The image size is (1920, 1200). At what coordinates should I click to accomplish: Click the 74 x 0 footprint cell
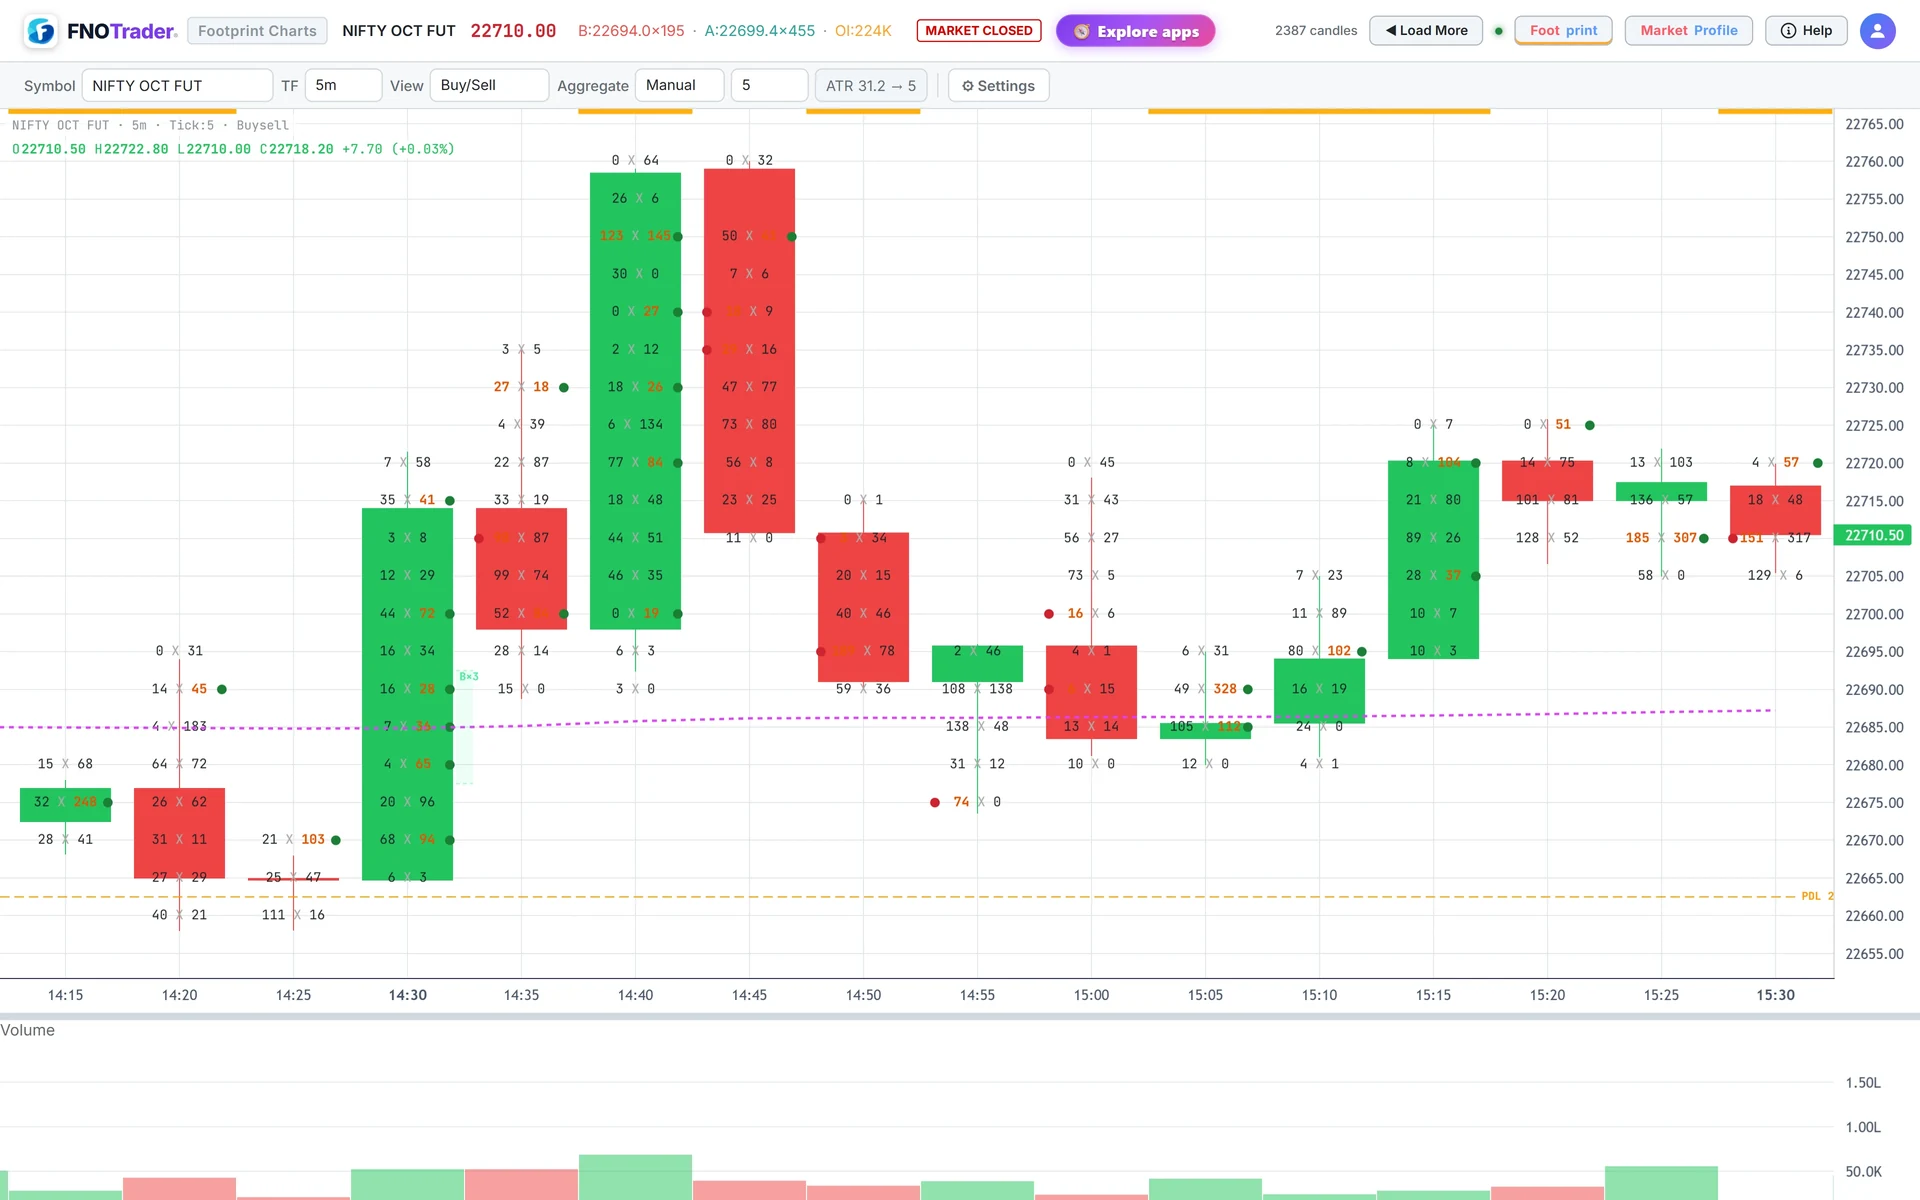coord(977,802)
